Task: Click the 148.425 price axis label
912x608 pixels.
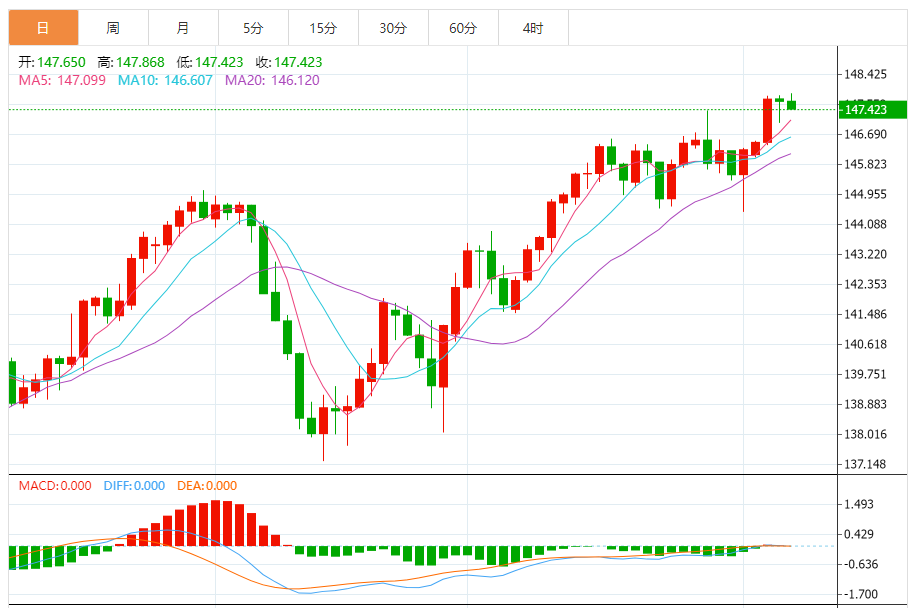Action: tap(865, 74)
